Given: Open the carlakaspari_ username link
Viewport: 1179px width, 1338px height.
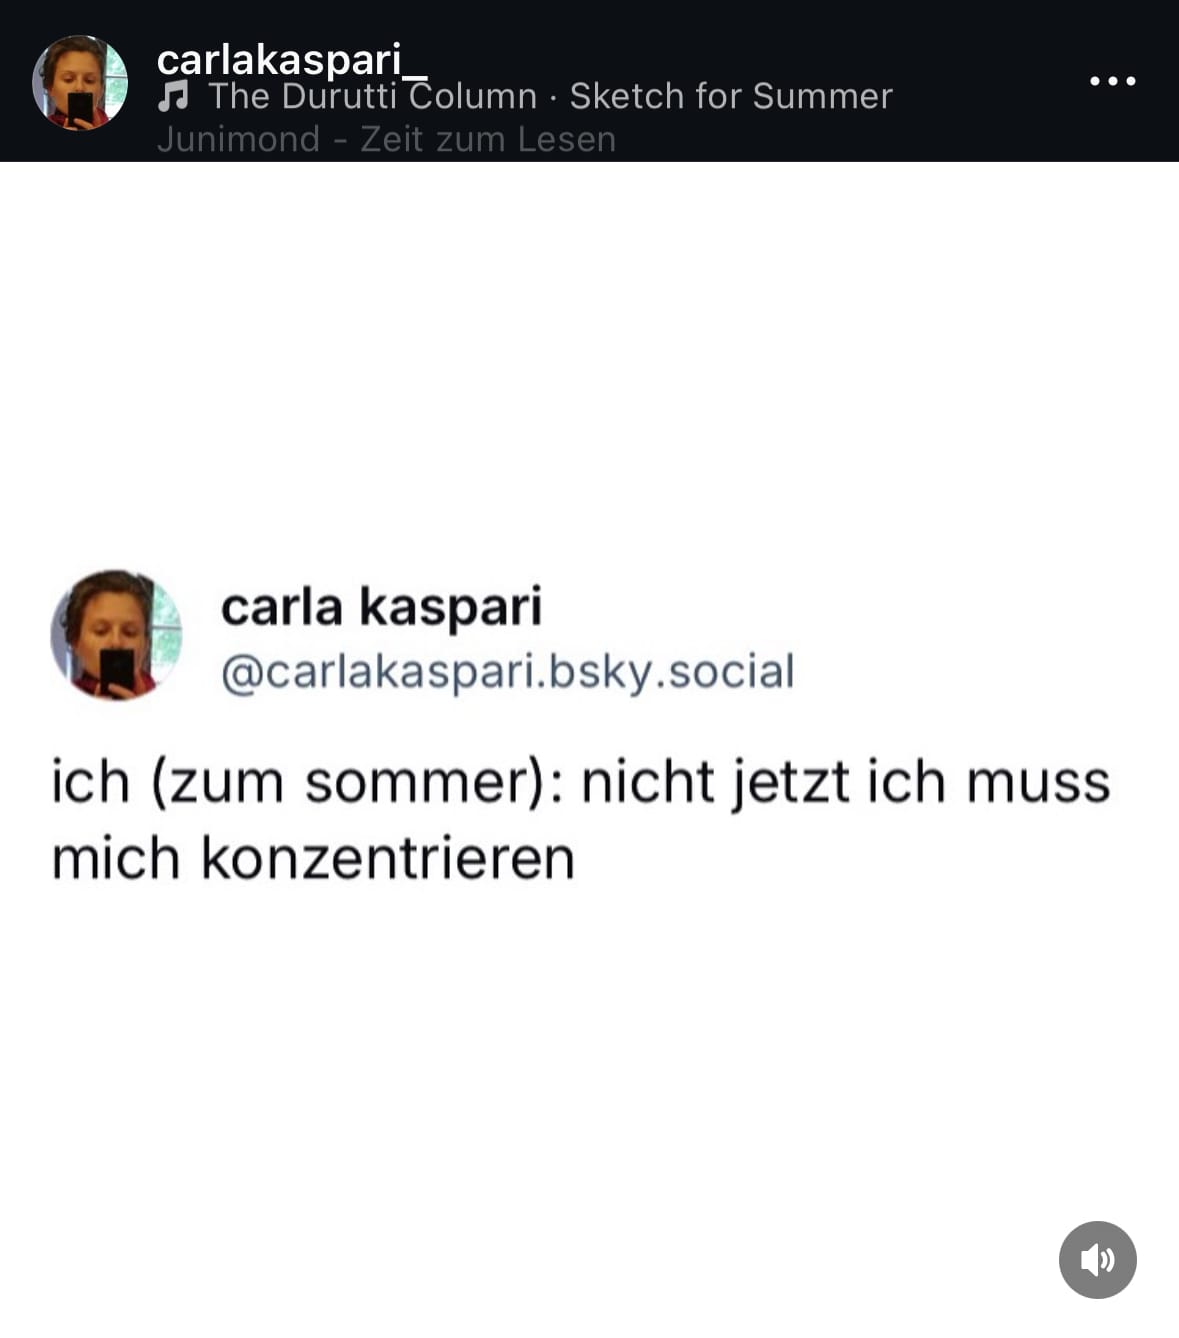Looking at the screenshot, I should tap(292, 60).
